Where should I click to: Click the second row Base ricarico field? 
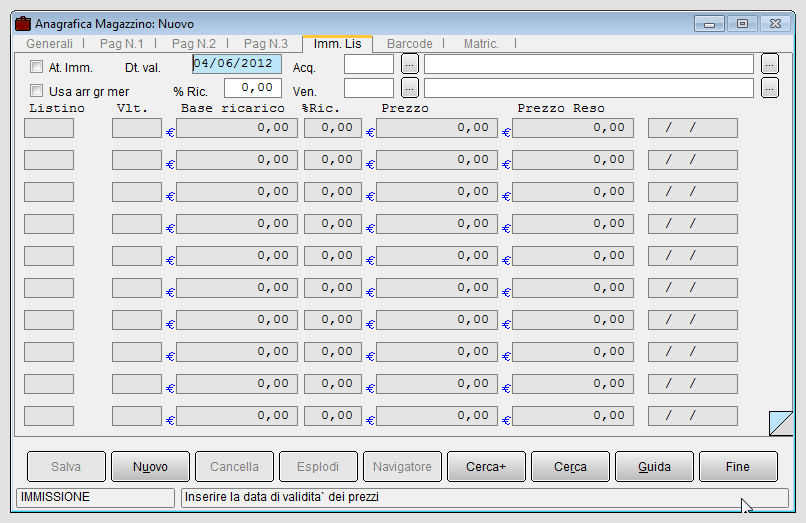click(237, 160)
